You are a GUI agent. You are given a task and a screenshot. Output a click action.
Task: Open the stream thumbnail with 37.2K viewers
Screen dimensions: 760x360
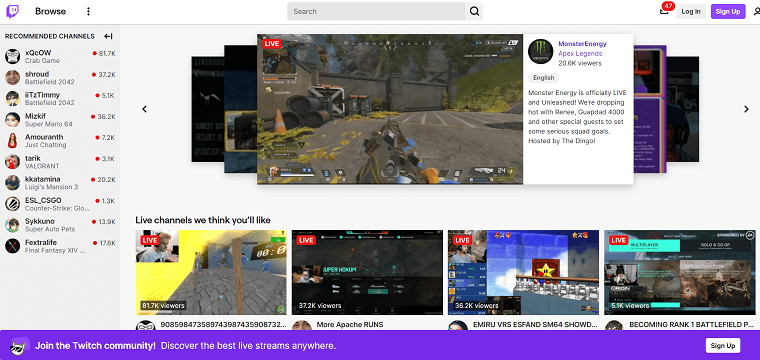pos(367,272)
